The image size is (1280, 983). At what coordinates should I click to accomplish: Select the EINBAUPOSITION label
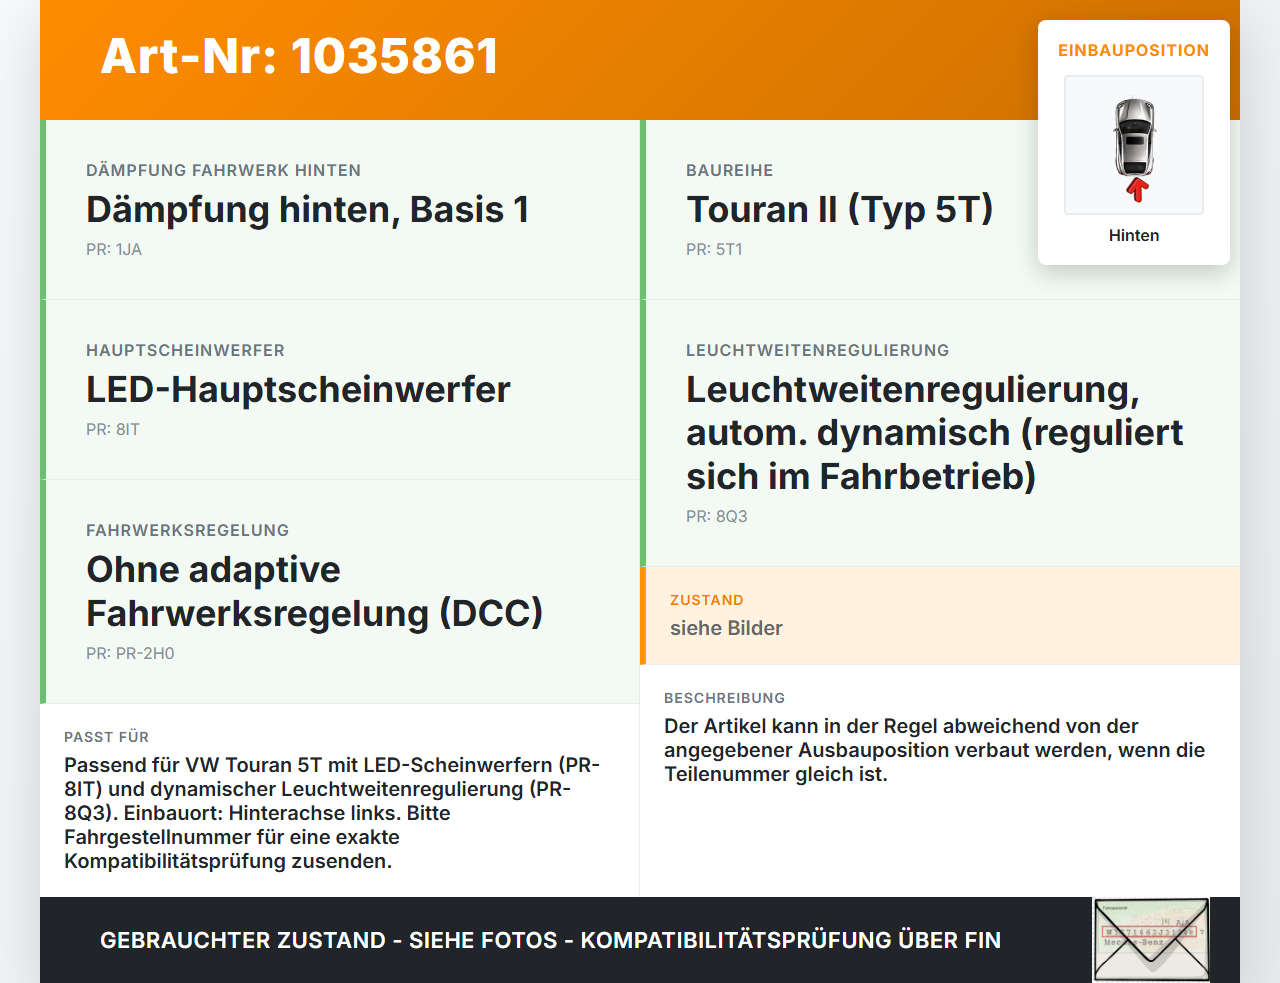[x=1134, y=50]
